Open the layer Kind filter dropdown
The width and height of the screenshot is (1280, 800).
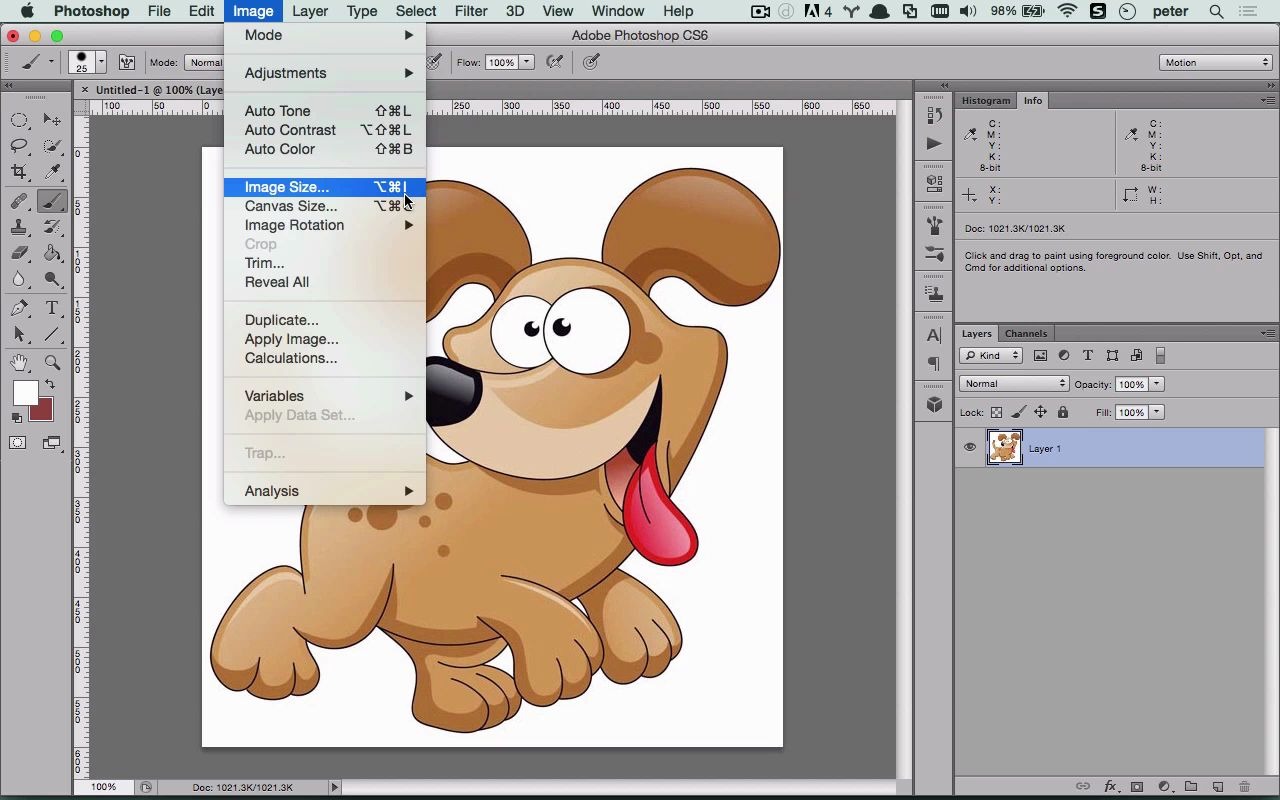[x=991, y=356]
